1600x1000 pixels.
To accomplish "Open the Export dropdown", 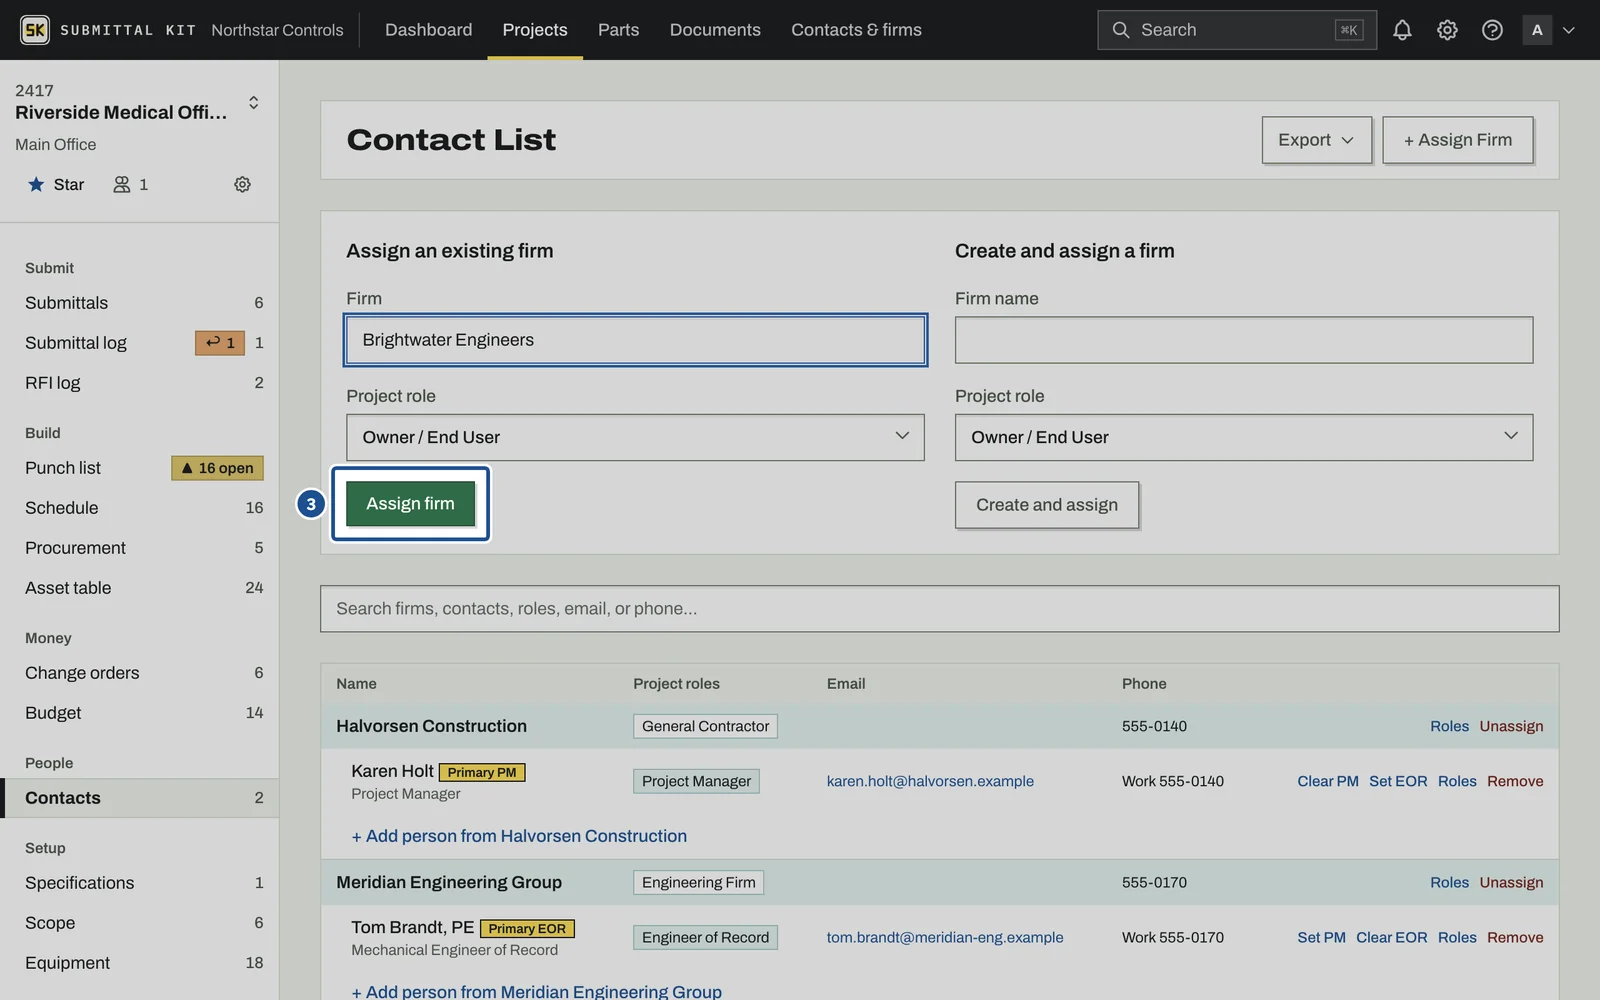I will click(x=1316, y=140).
